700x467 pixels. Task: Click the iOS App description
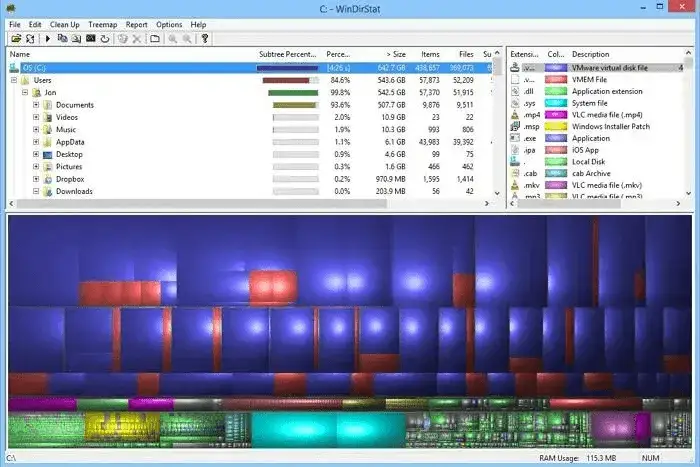[585, 150]
